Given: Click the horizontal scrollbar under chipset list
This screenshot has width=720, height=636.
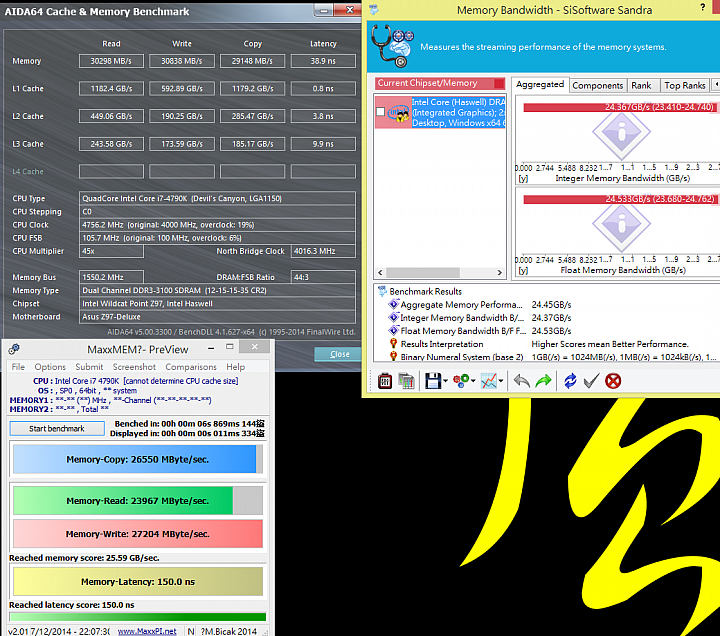Looking at the screenshot, I should pos(440,272).
